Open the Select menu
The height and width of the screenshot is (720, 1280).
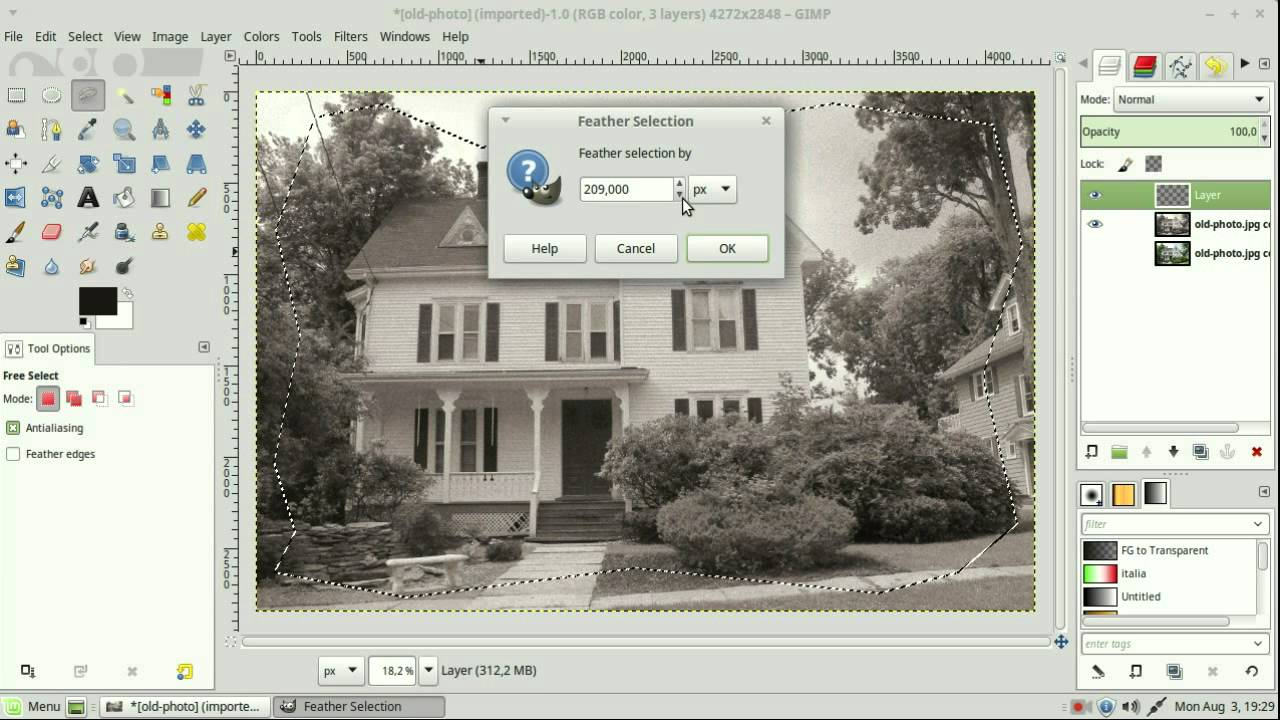tap(85, 36)
